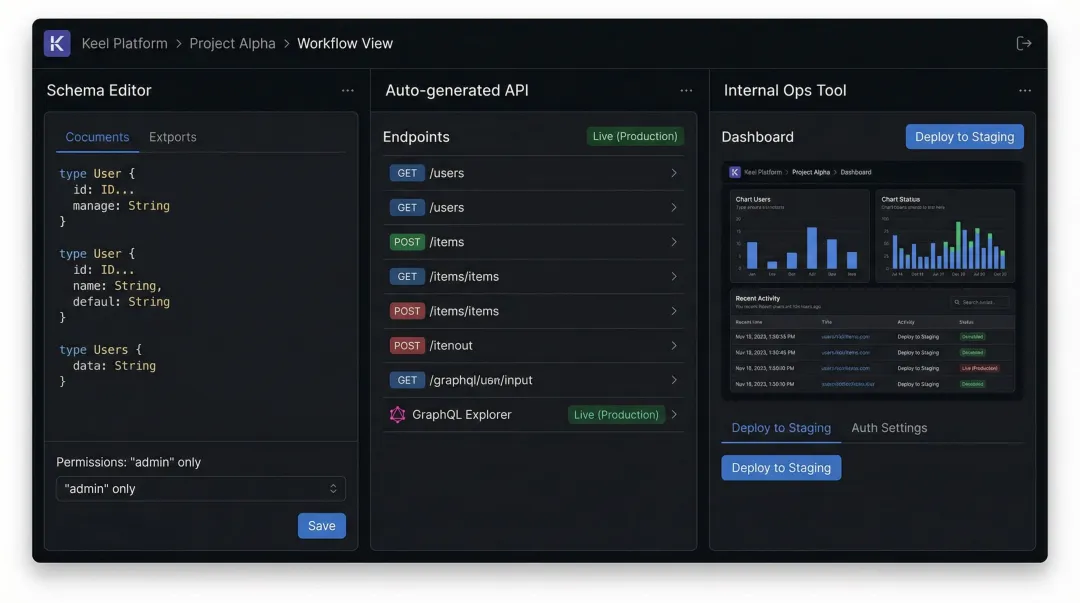Open the Schema Editor panel overflow menu
The height and width of the screenshot is (603, 1080).
coord(347,90)
